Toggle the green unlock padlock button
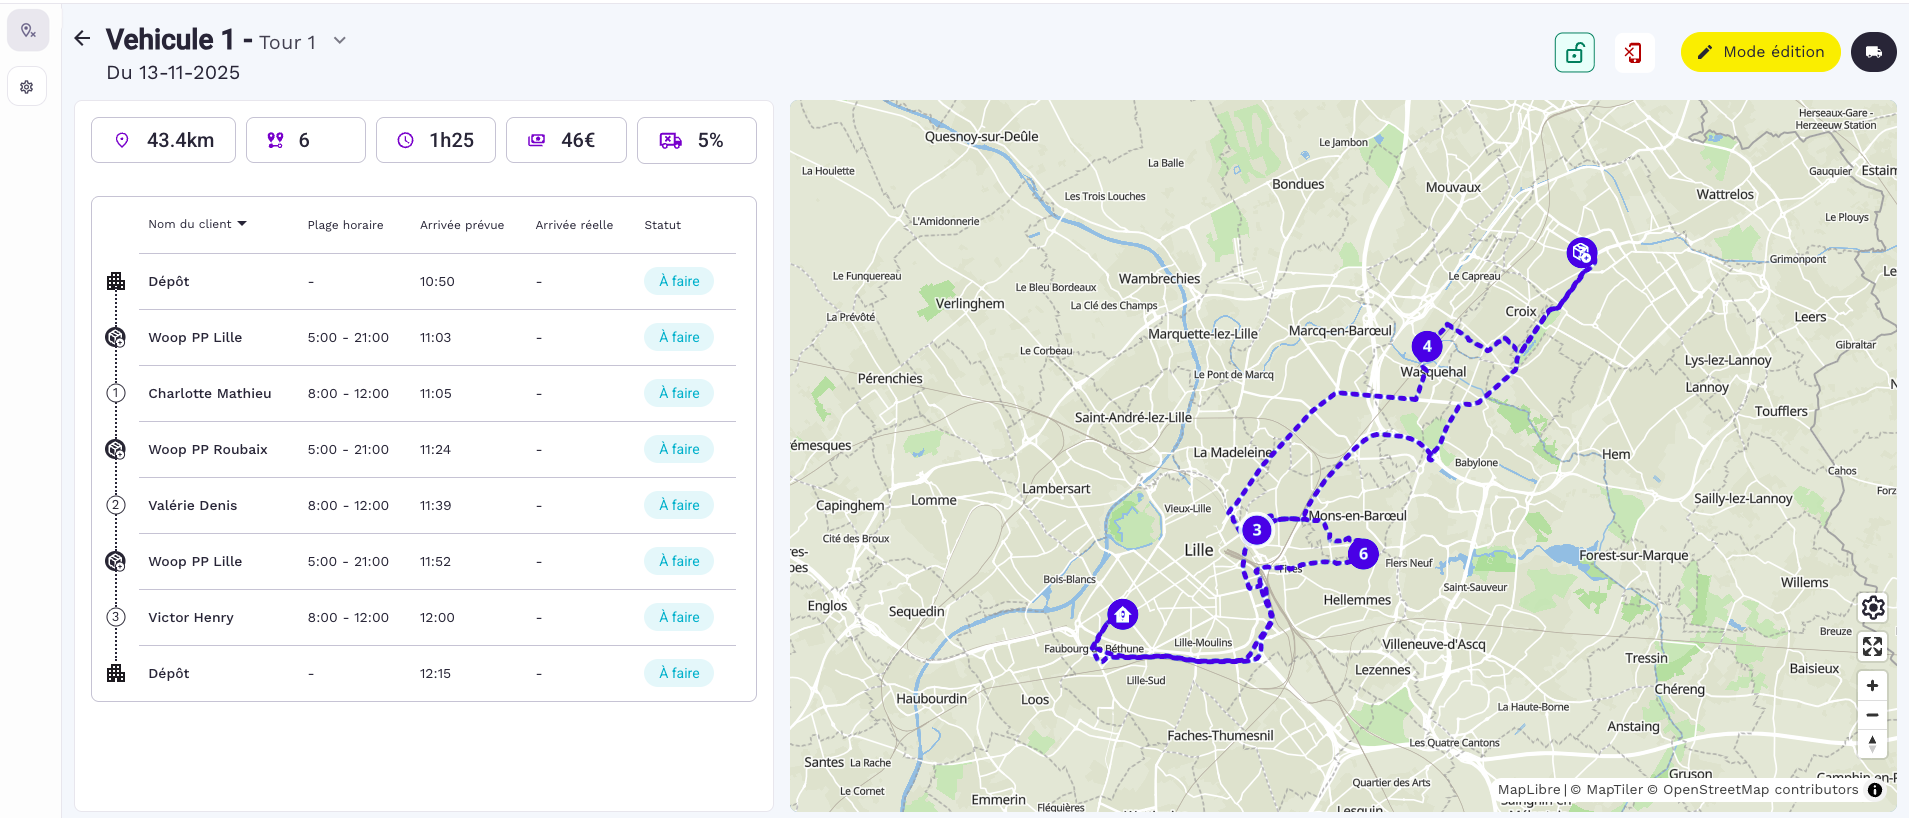This screenshot has width=1909, height=818. [x=1574, y=53]
